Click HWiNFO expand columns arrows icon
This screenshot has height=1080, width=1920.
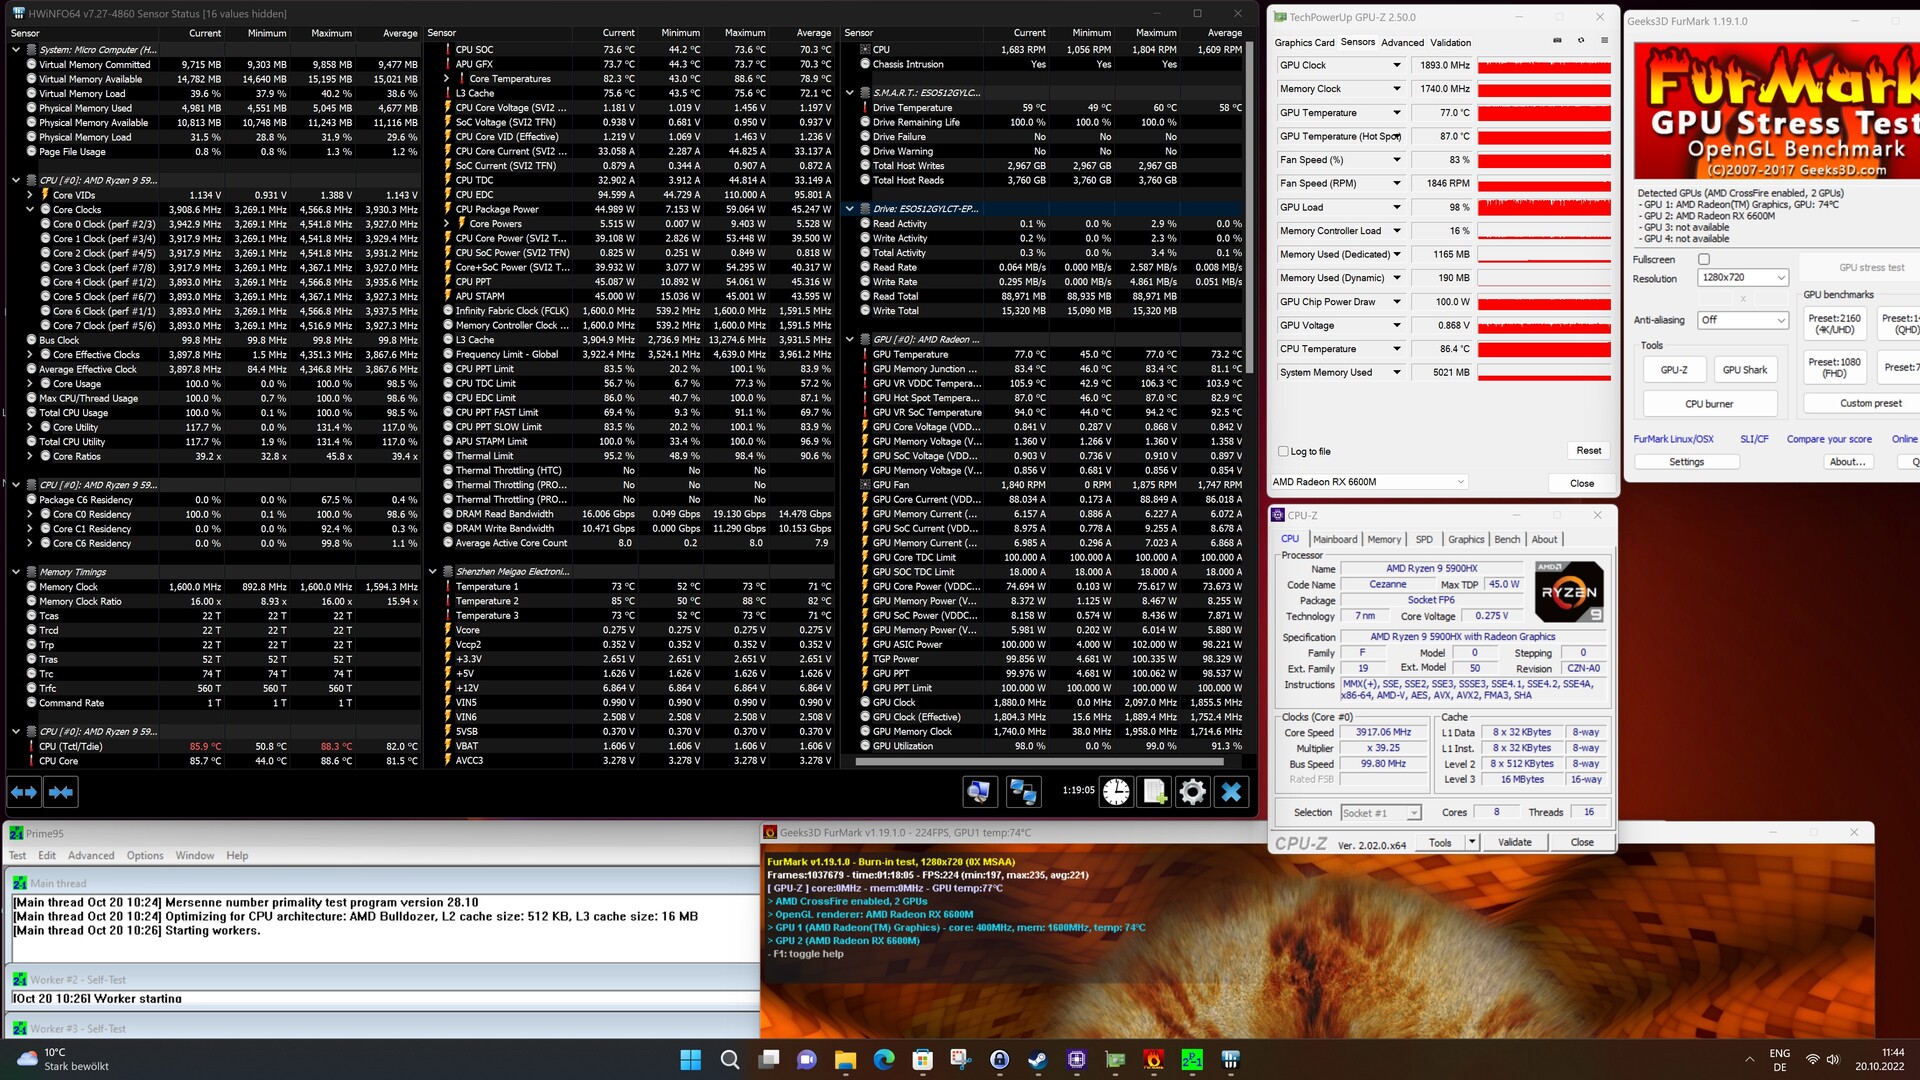tap(24, 792)
